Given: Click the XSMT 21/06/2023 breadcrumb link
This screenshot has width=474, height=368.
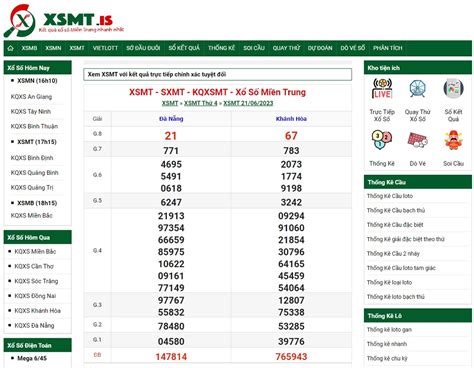Looking at the screenshot, I should tap(248, 103).
